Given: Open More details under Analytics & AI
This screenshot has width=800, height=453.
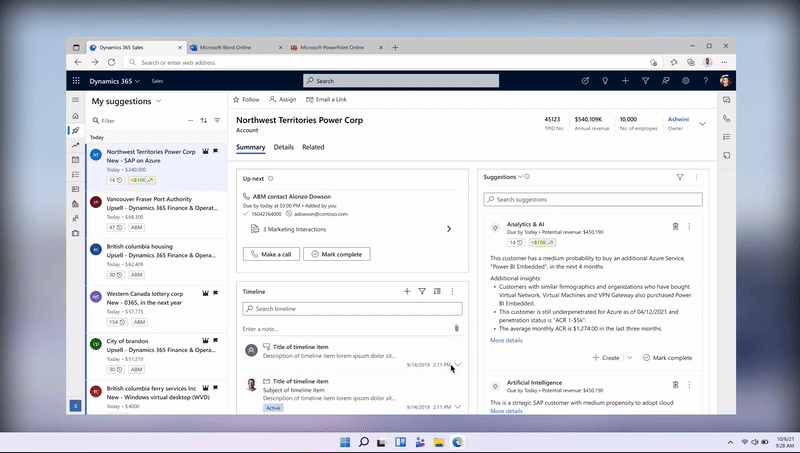Looking at the screenshot, I should coord(506,340).
